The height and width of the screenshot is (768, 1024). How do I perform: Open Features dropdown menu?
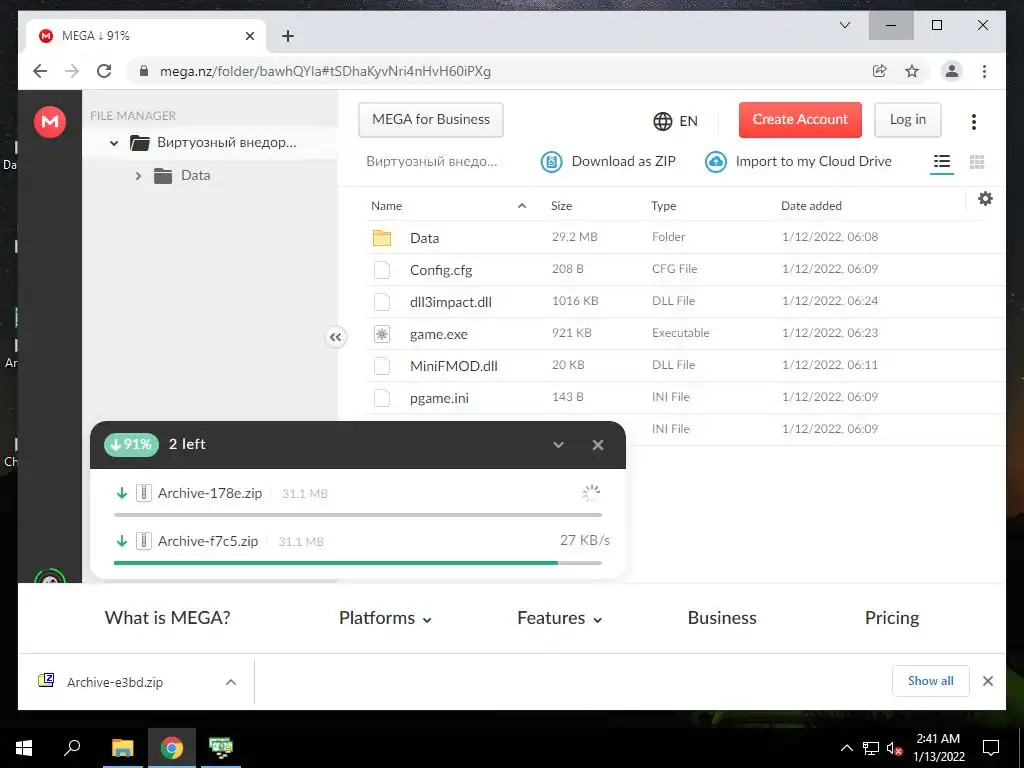tap(560, 618)
